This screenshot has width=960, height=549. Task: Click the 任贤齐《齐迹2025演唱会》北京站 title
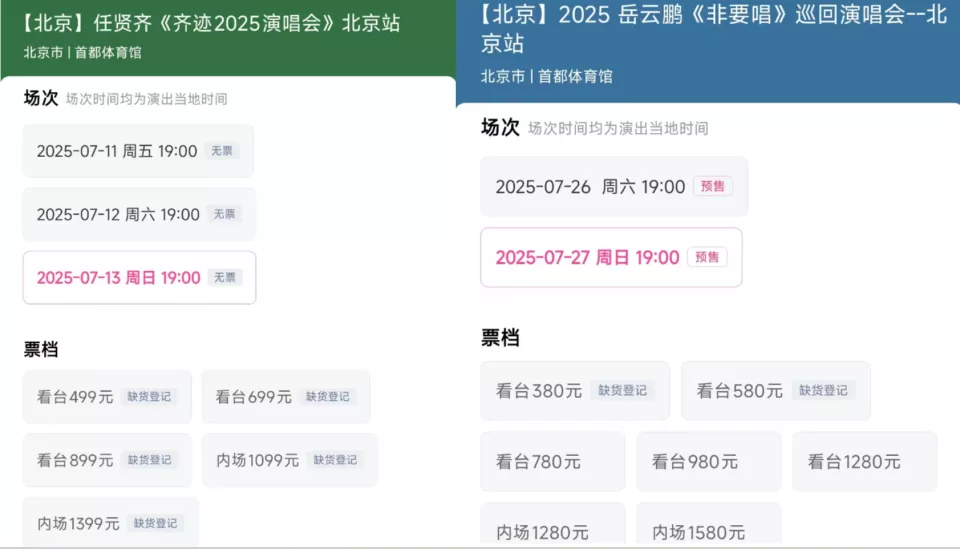pyautogui.click(x=211, y=23)
